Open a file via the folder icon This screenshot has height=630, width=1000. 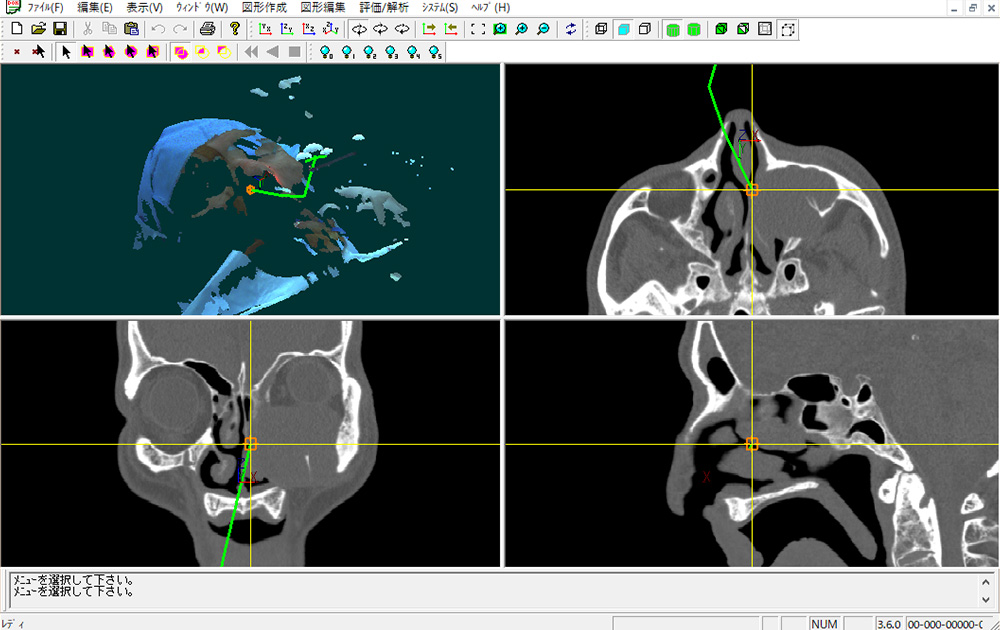38,29
